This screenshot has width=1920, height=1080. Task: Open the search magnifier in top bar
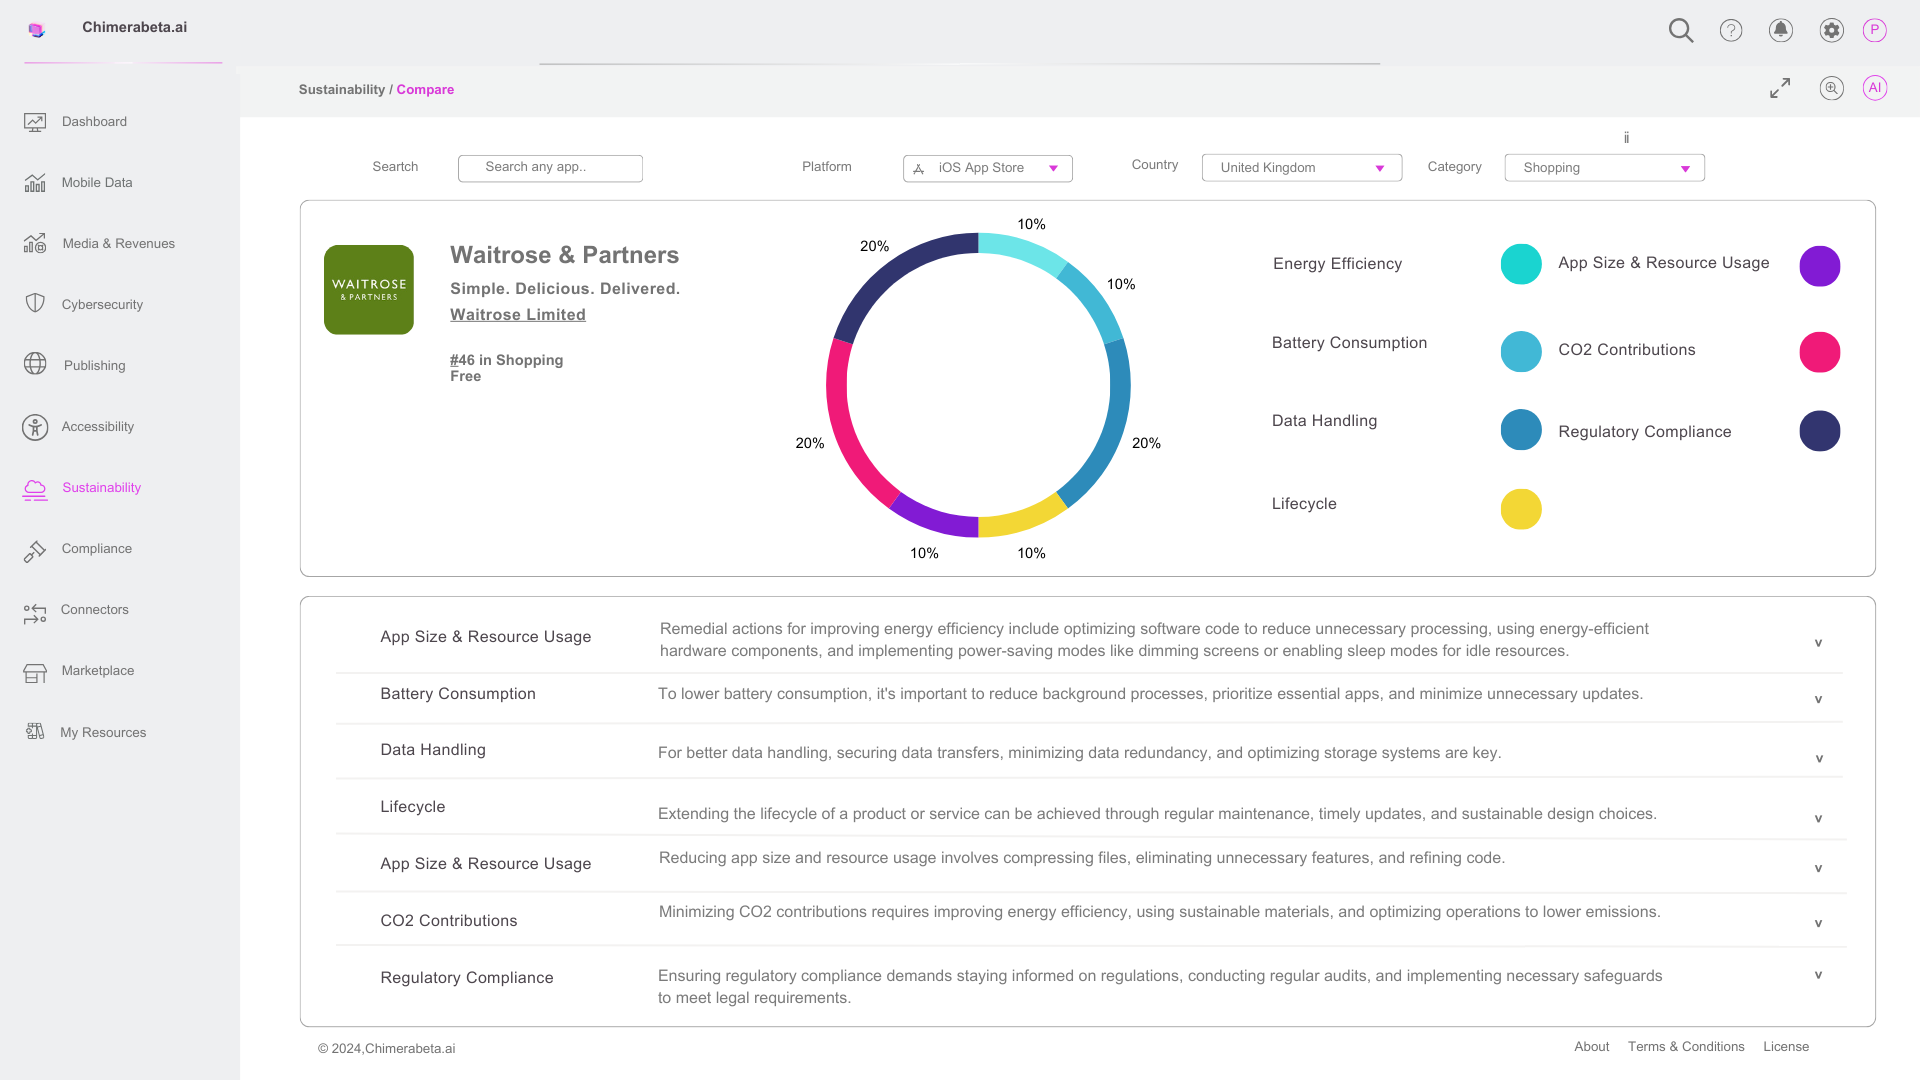point(1681,30)
